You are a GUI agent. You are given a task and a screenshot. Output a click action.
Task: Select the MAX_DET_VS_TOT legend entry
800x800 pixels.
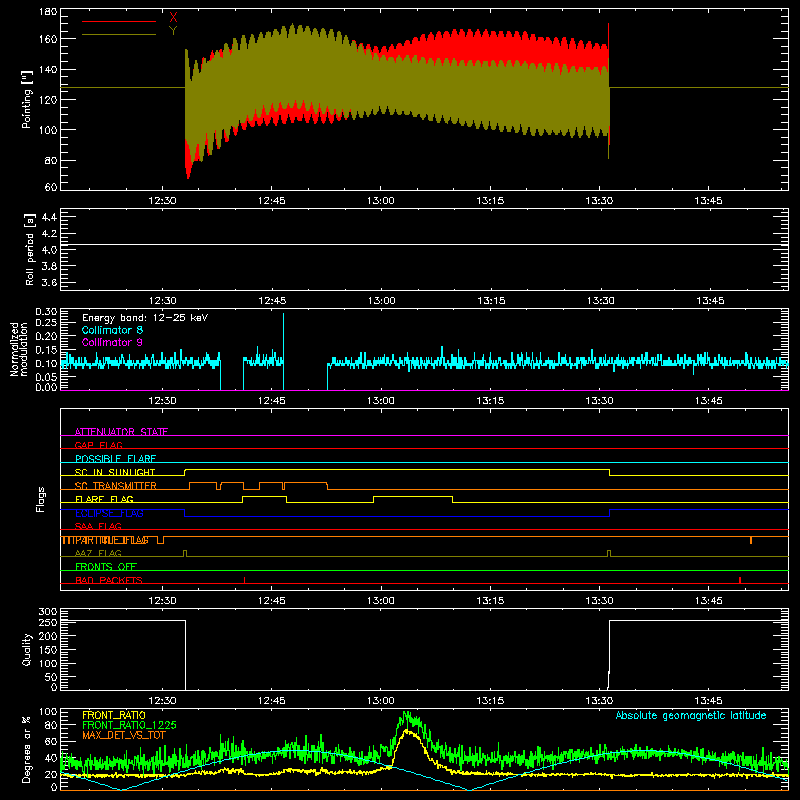point(124,735)
